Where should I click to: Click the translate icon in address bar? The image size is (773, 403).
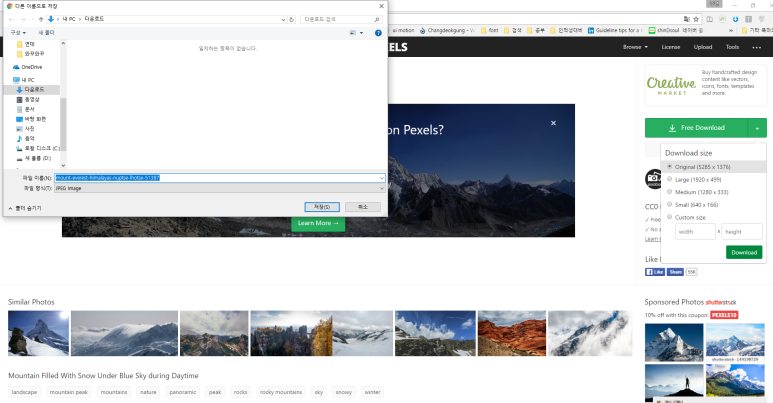point(687,19)
